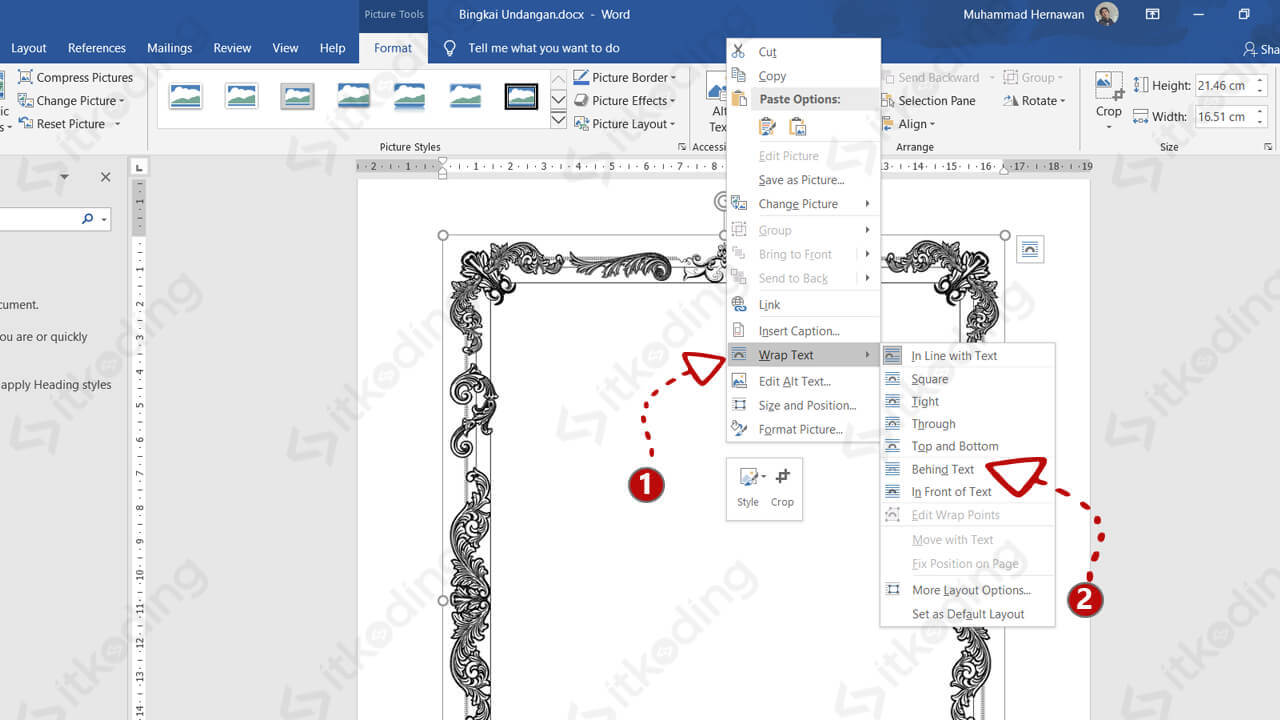
Task: Switch to the Review tab
Action: tap(232, 48)
